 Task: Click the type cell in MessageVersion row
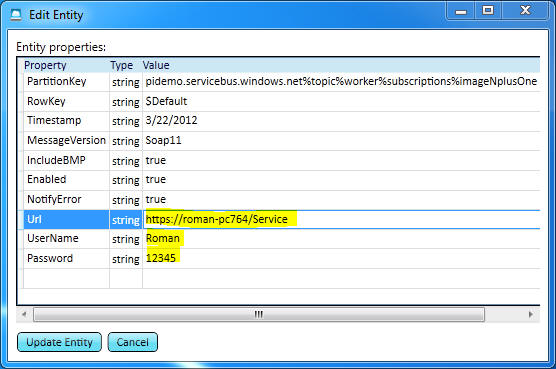[126, 141]
